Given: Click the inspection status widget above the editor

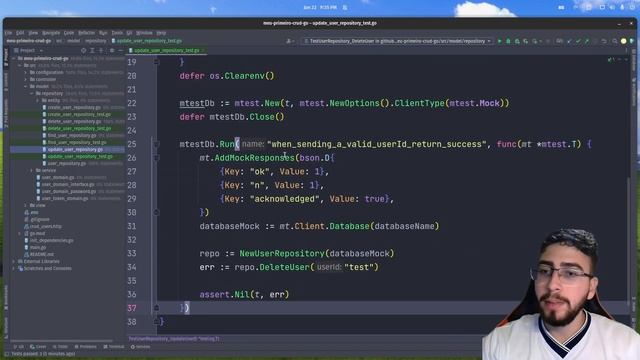Looking at the screenshot, I should (x=611, y=60).
